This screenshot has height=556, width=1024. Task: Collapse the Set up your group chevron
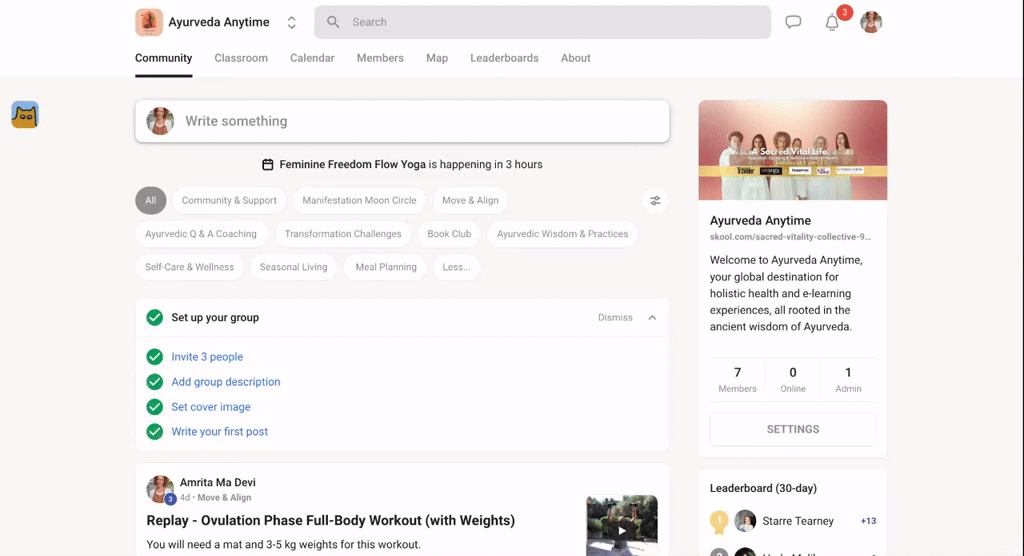point(652,318)
